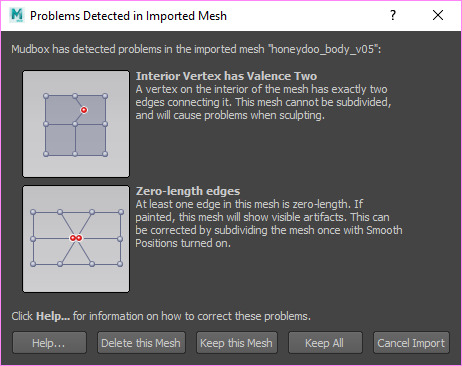The height and width of the screenshot is (366, 462).
Task: Click the 'Click Help... for information' instruction text
Action: click(x=161, y=316)
